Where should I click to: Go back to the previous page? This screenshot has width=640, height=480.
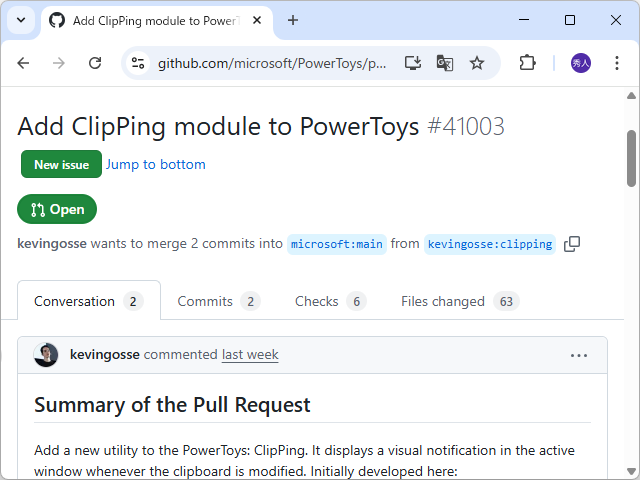(x=24, y=63)
